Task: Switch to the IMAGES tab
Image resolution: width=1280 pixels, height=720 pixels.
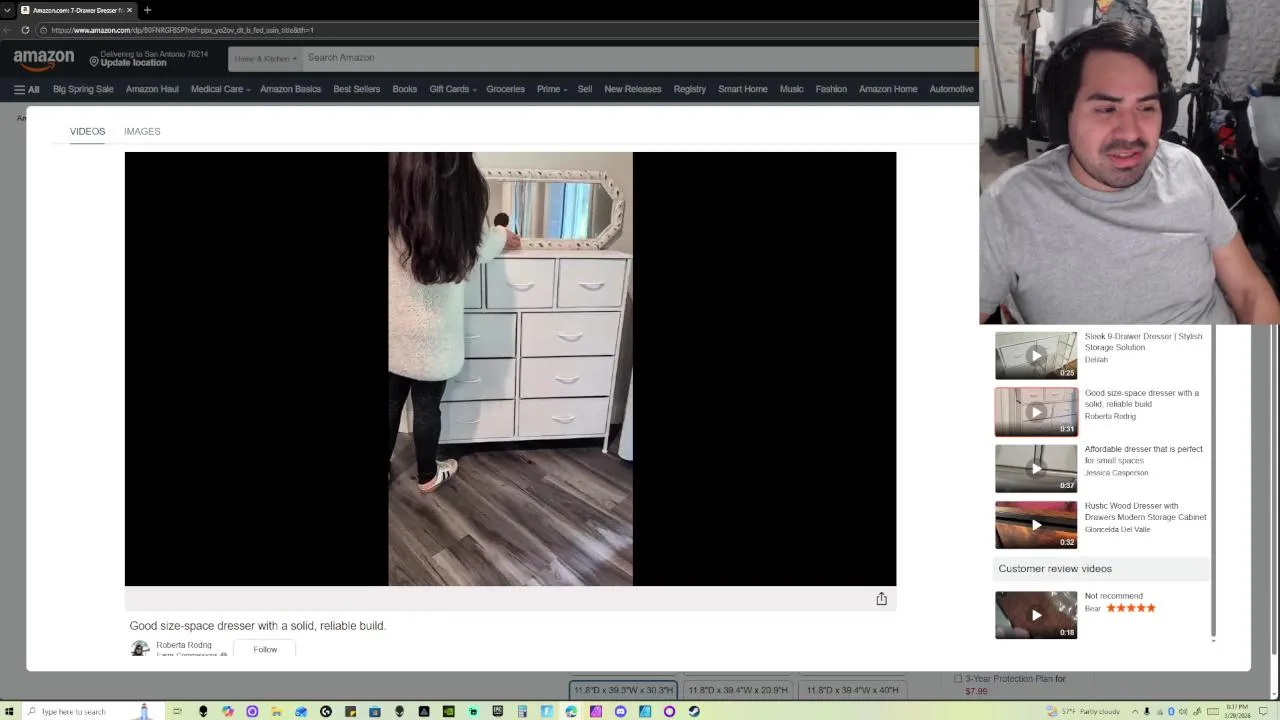Action: click(x=142, y=131)
